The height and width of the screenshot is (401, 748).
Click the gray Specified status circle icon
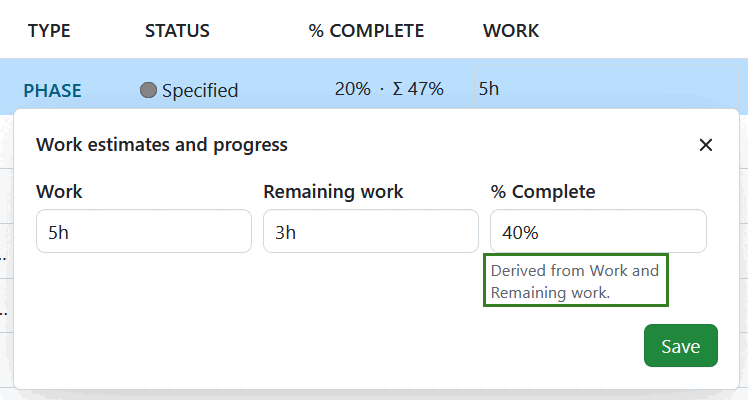(x=149, y=90)
